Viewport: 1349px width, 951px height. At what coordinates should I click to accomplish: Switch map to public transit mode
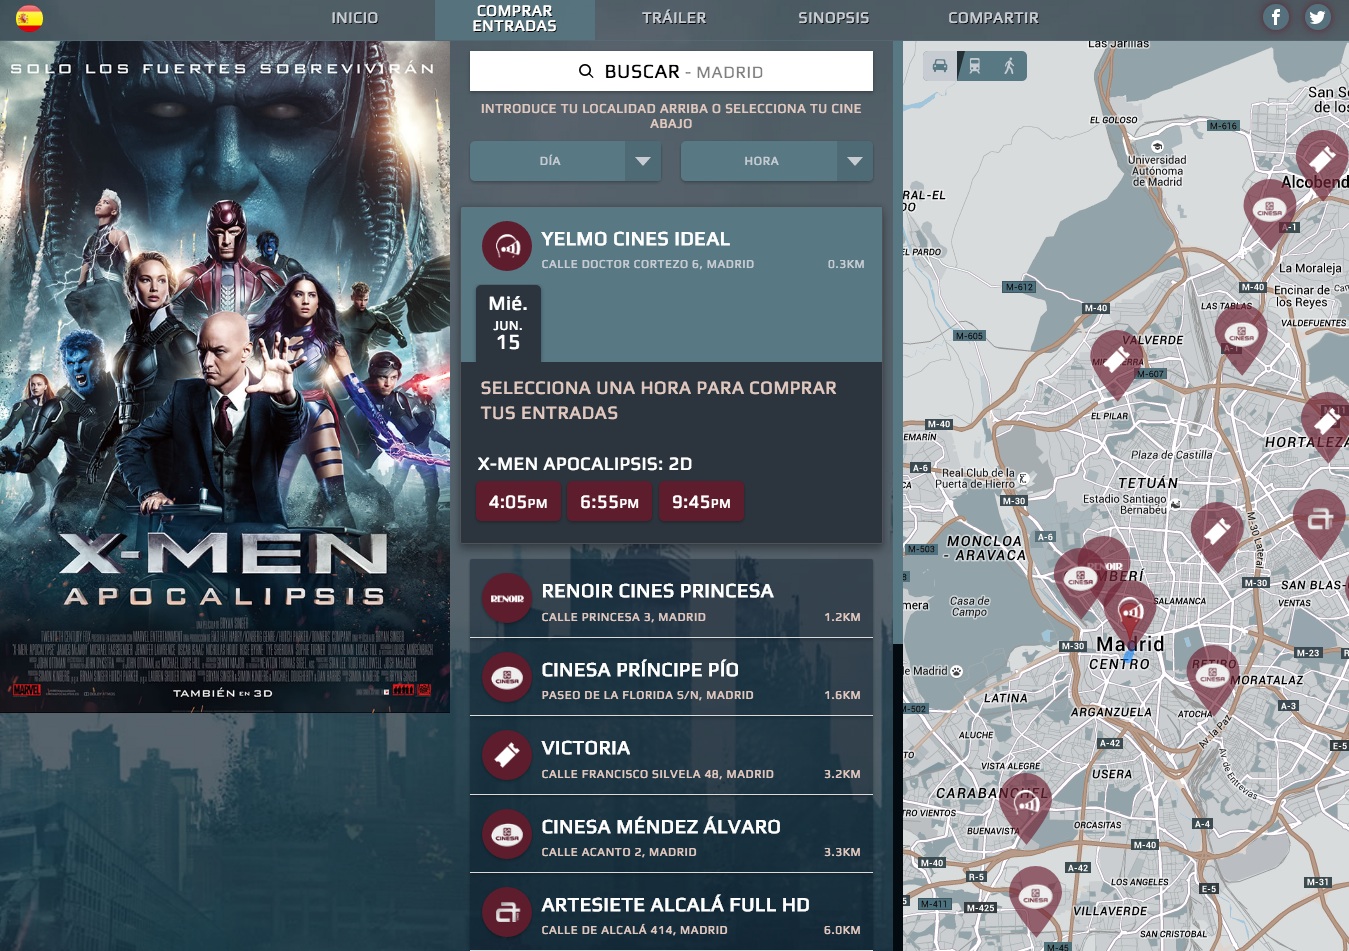[974, 66]
